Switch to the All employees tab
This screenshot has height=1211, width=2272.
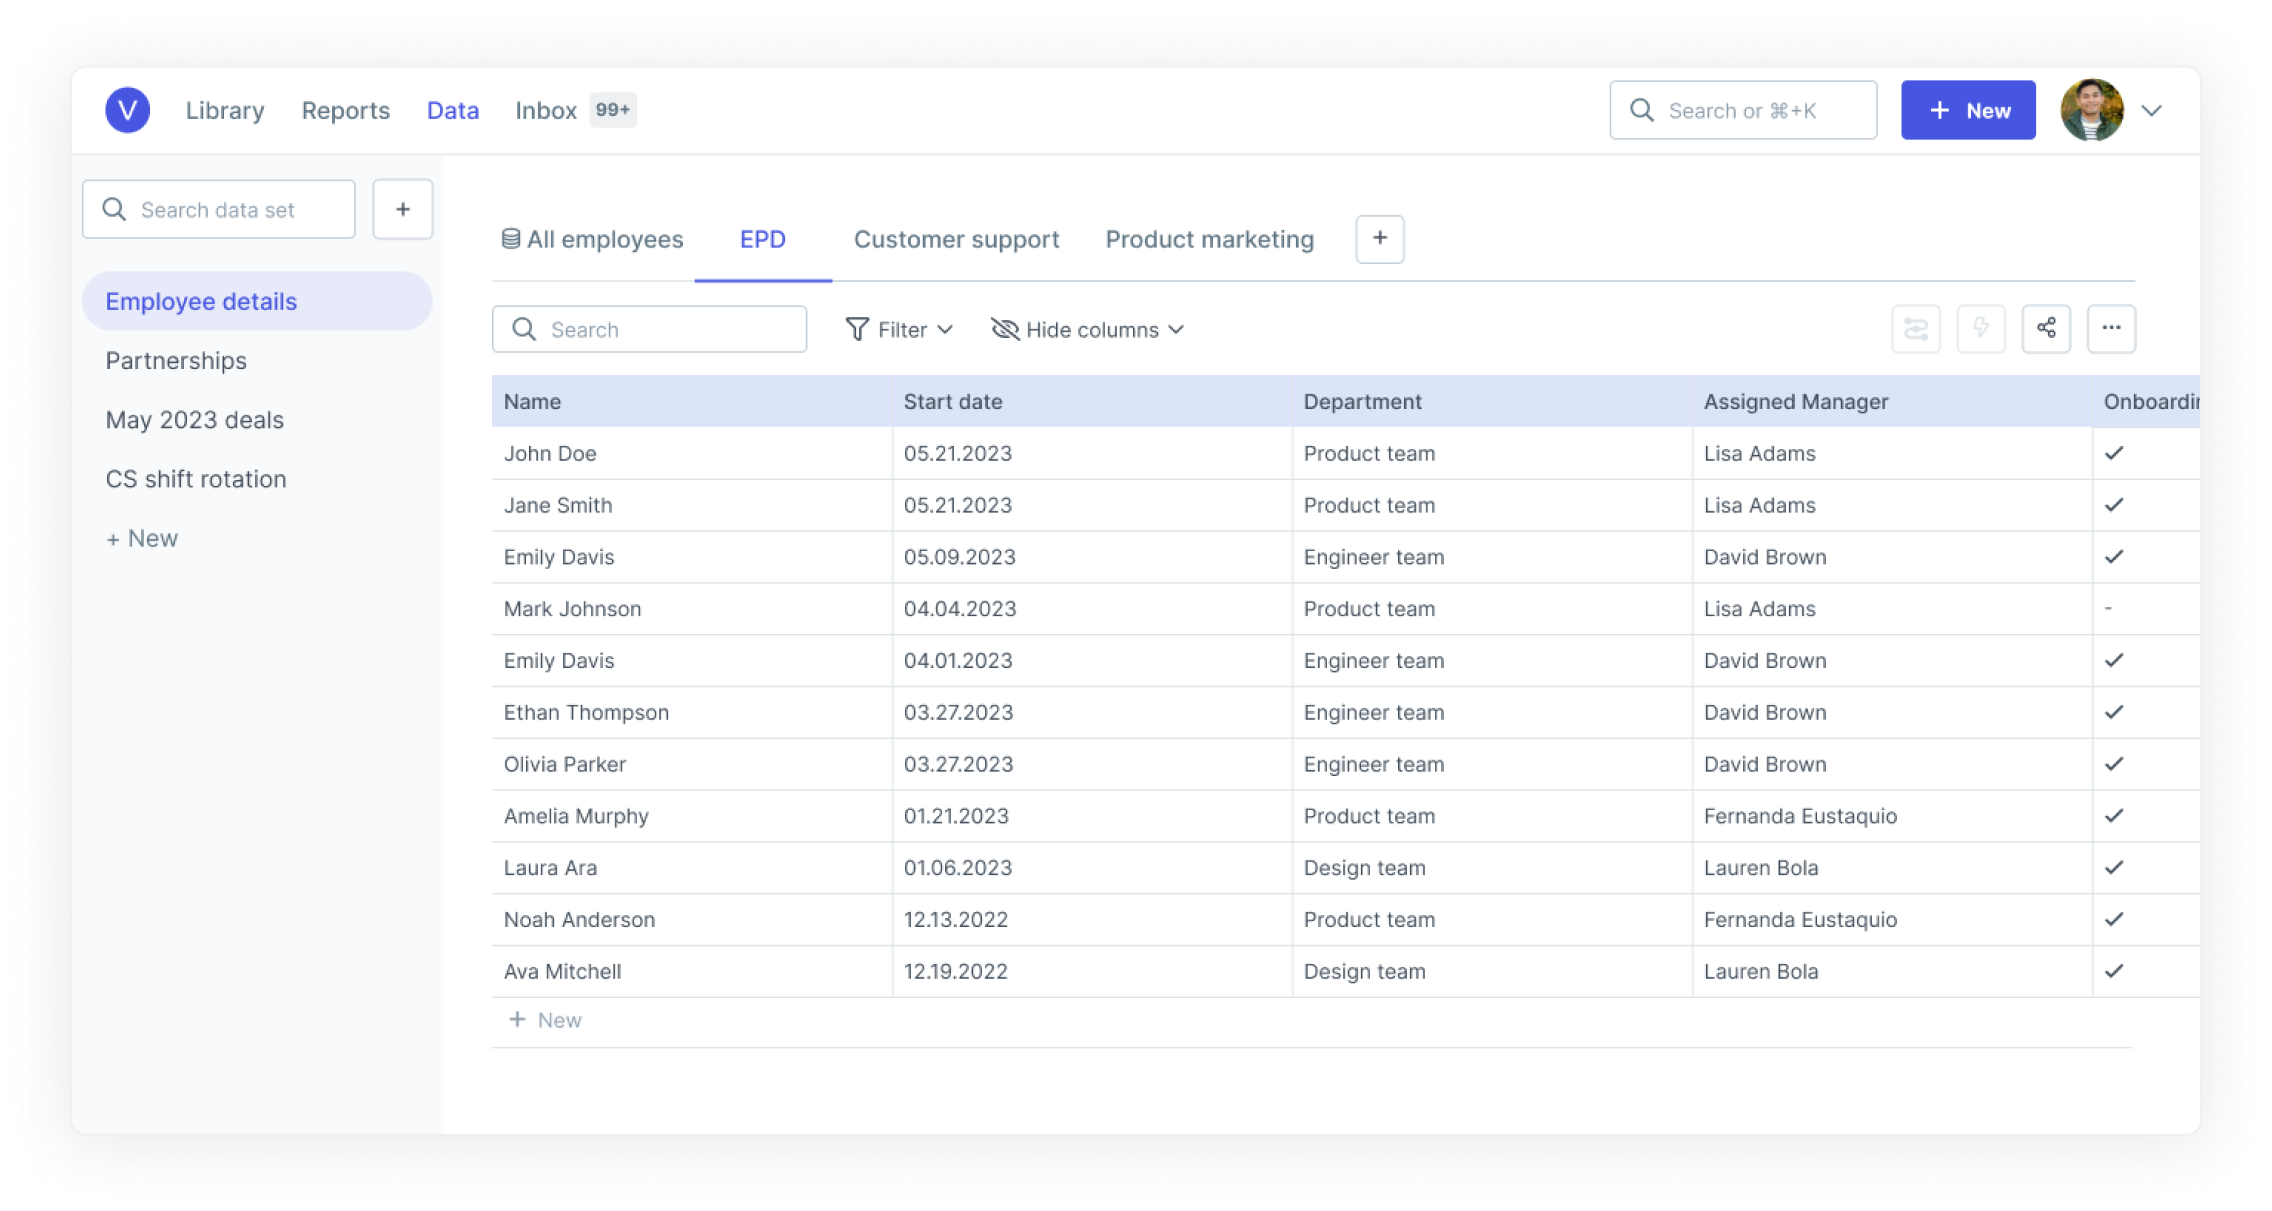point(592,240)
